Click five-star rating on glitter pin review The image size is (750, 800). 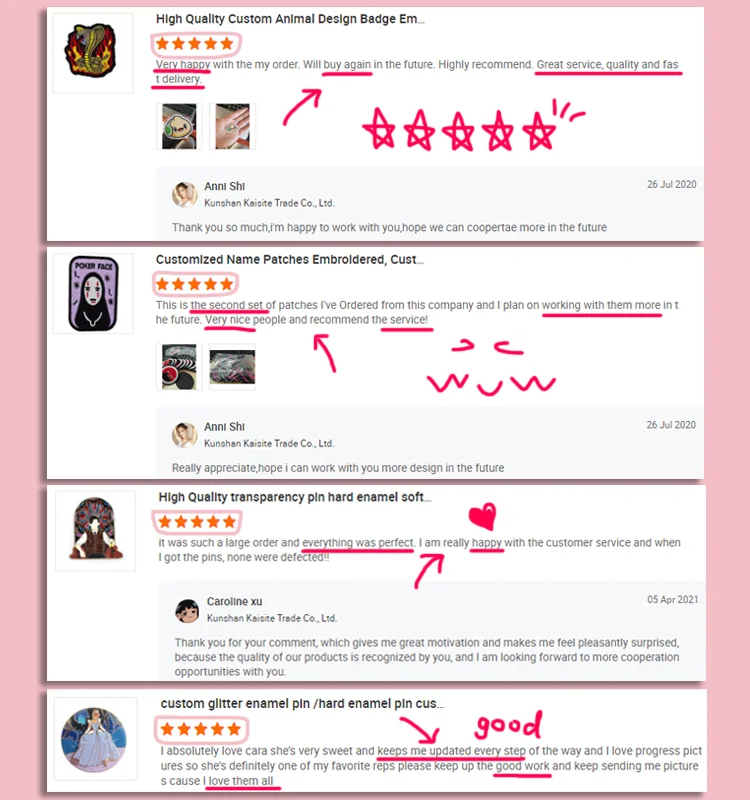point(201,729)
